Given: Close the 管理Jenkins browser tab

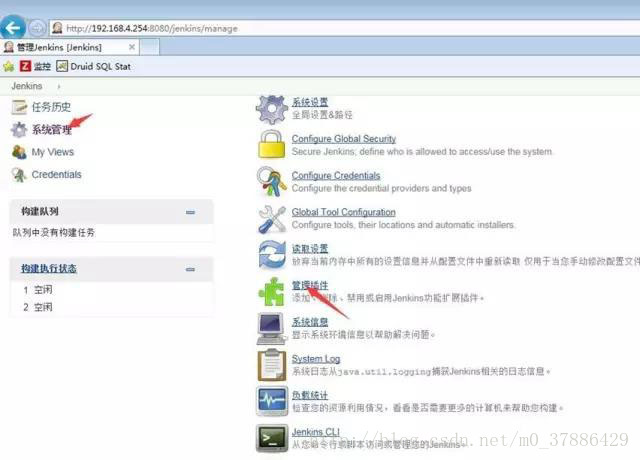Looking at the screenshot, I should (x=132, y=47).
